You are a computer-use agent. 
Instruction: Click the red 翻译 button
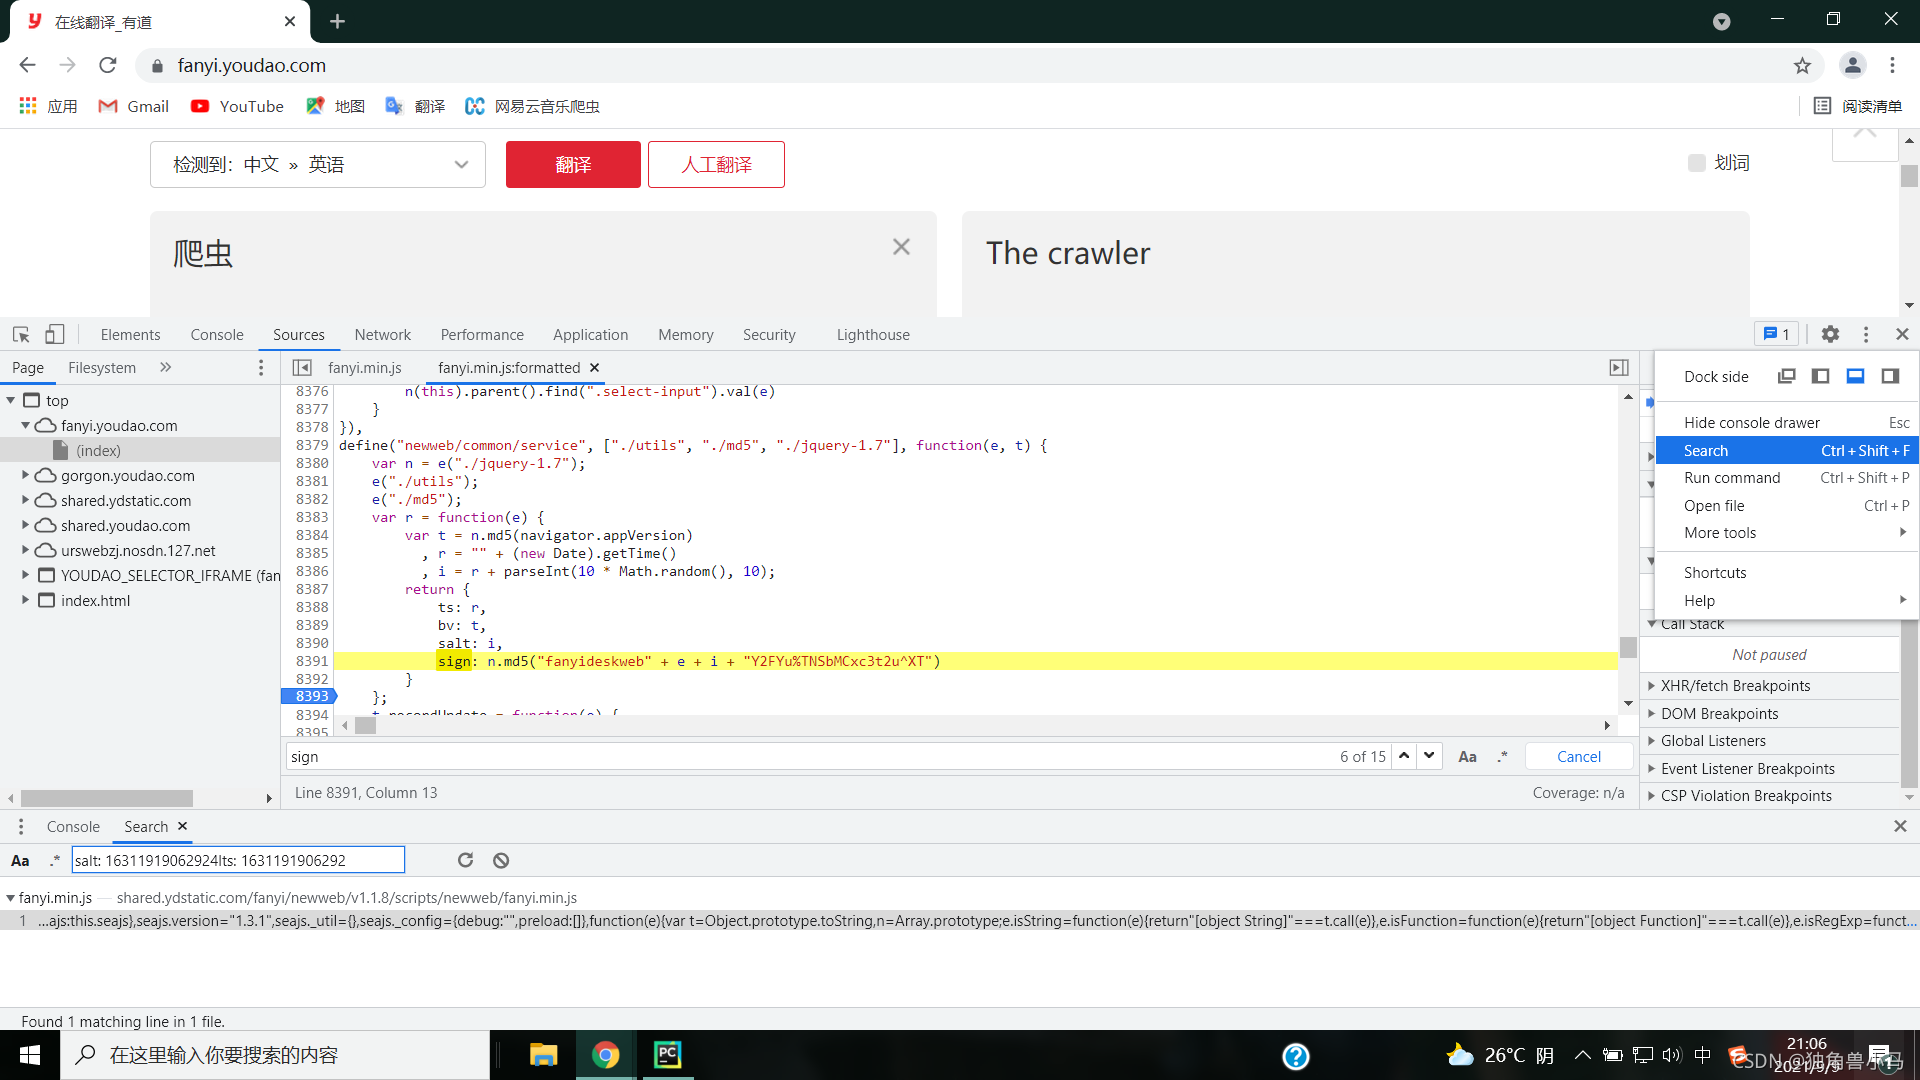[573, 165]
